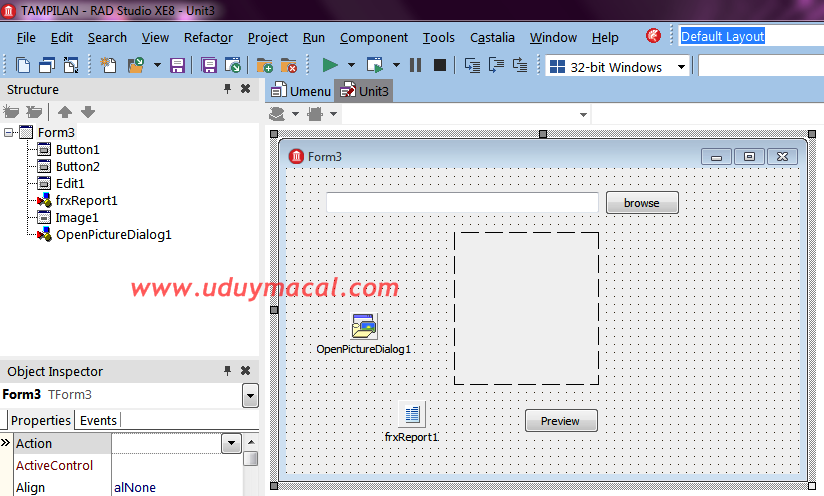Image resolution: width=824 pixels, height=496 pixels.
Task: Open the Run menu
Action: [314, 38]
